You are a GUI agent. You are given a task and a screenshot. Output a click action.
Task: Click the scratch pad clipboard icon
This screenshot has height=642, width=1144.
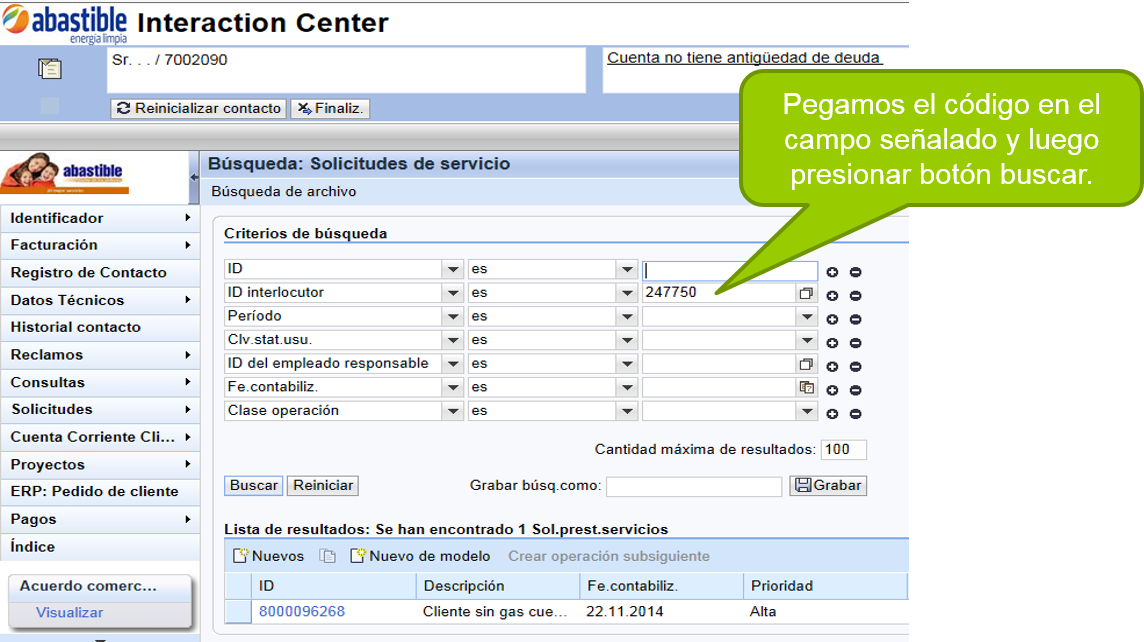(x=50, y=69)
